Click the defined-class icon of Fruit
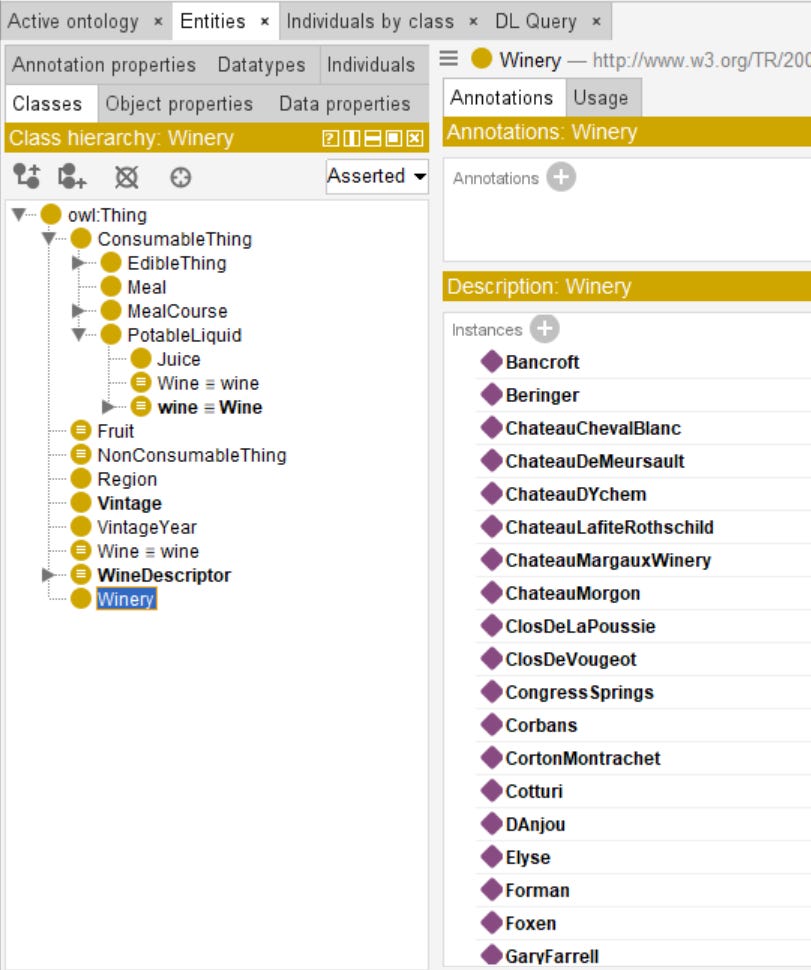Viewport: 811px width, 970px height. click(81, 430)
